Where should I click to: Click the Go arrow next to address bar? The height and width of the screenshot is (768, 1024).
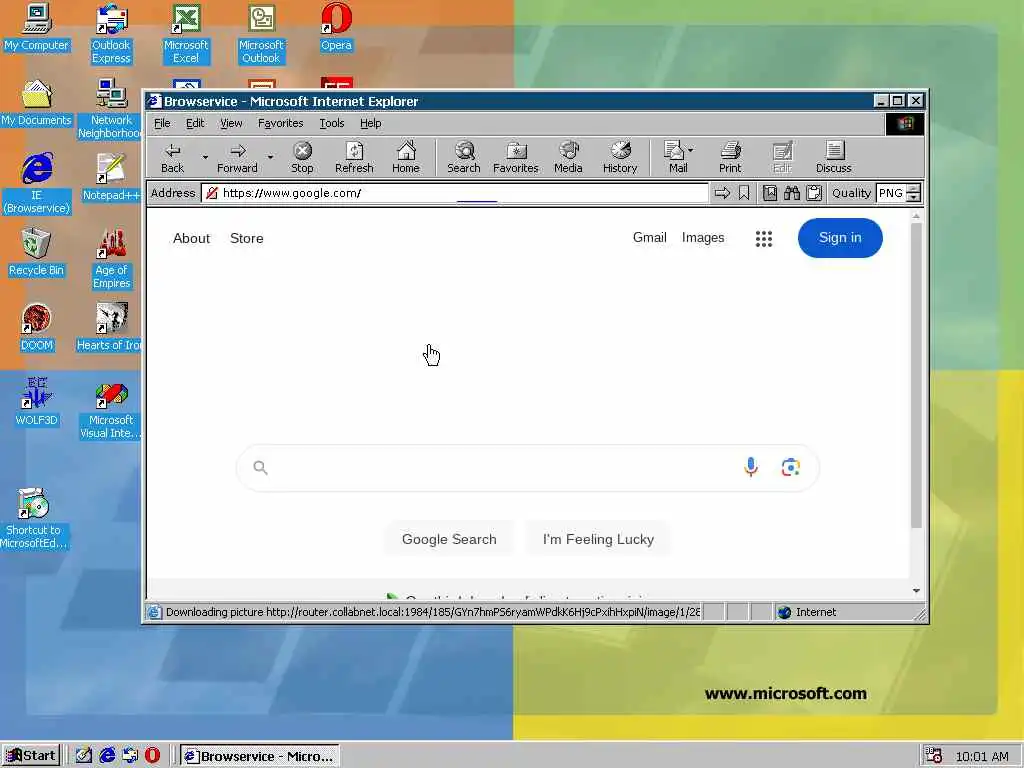(722, 193)
